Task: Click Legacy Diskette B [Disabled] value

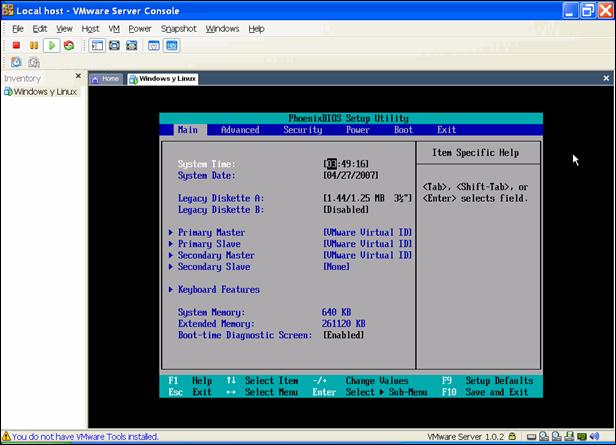Action: (x=346, y=209)
